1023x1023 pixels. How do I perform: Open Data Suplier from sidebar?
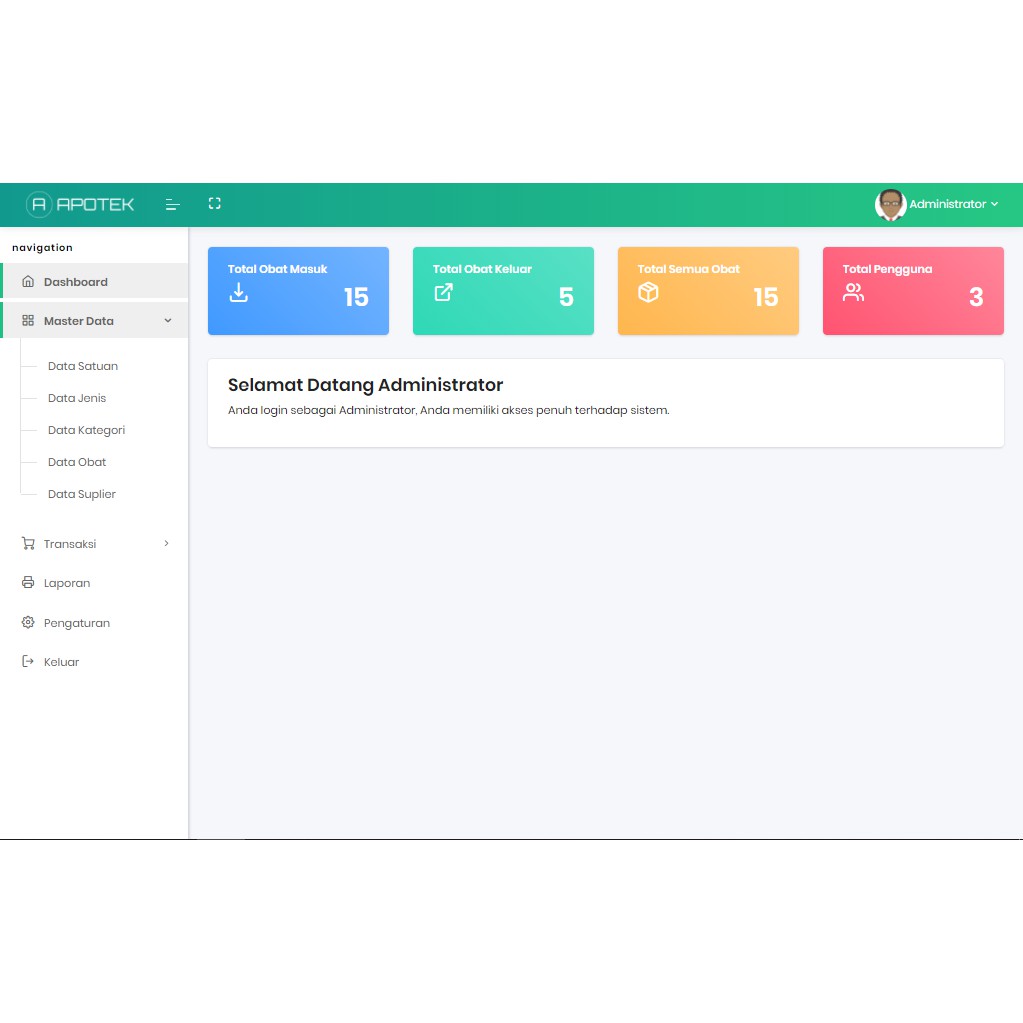[x=82, y=494]
